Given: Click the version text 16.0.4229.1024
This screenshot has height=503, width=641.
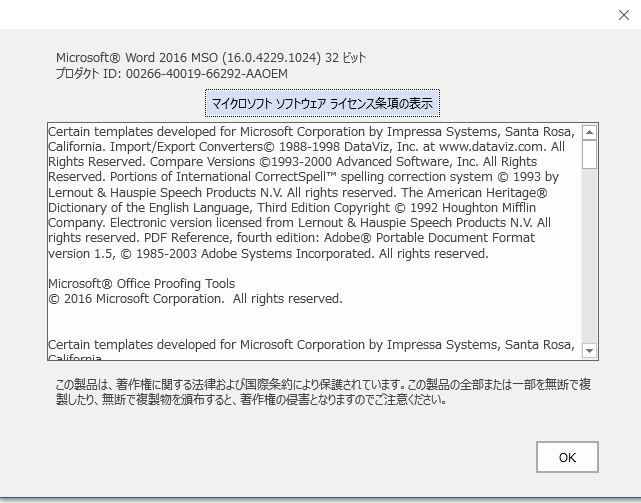Looking at the screenshot, I should 271,58.
